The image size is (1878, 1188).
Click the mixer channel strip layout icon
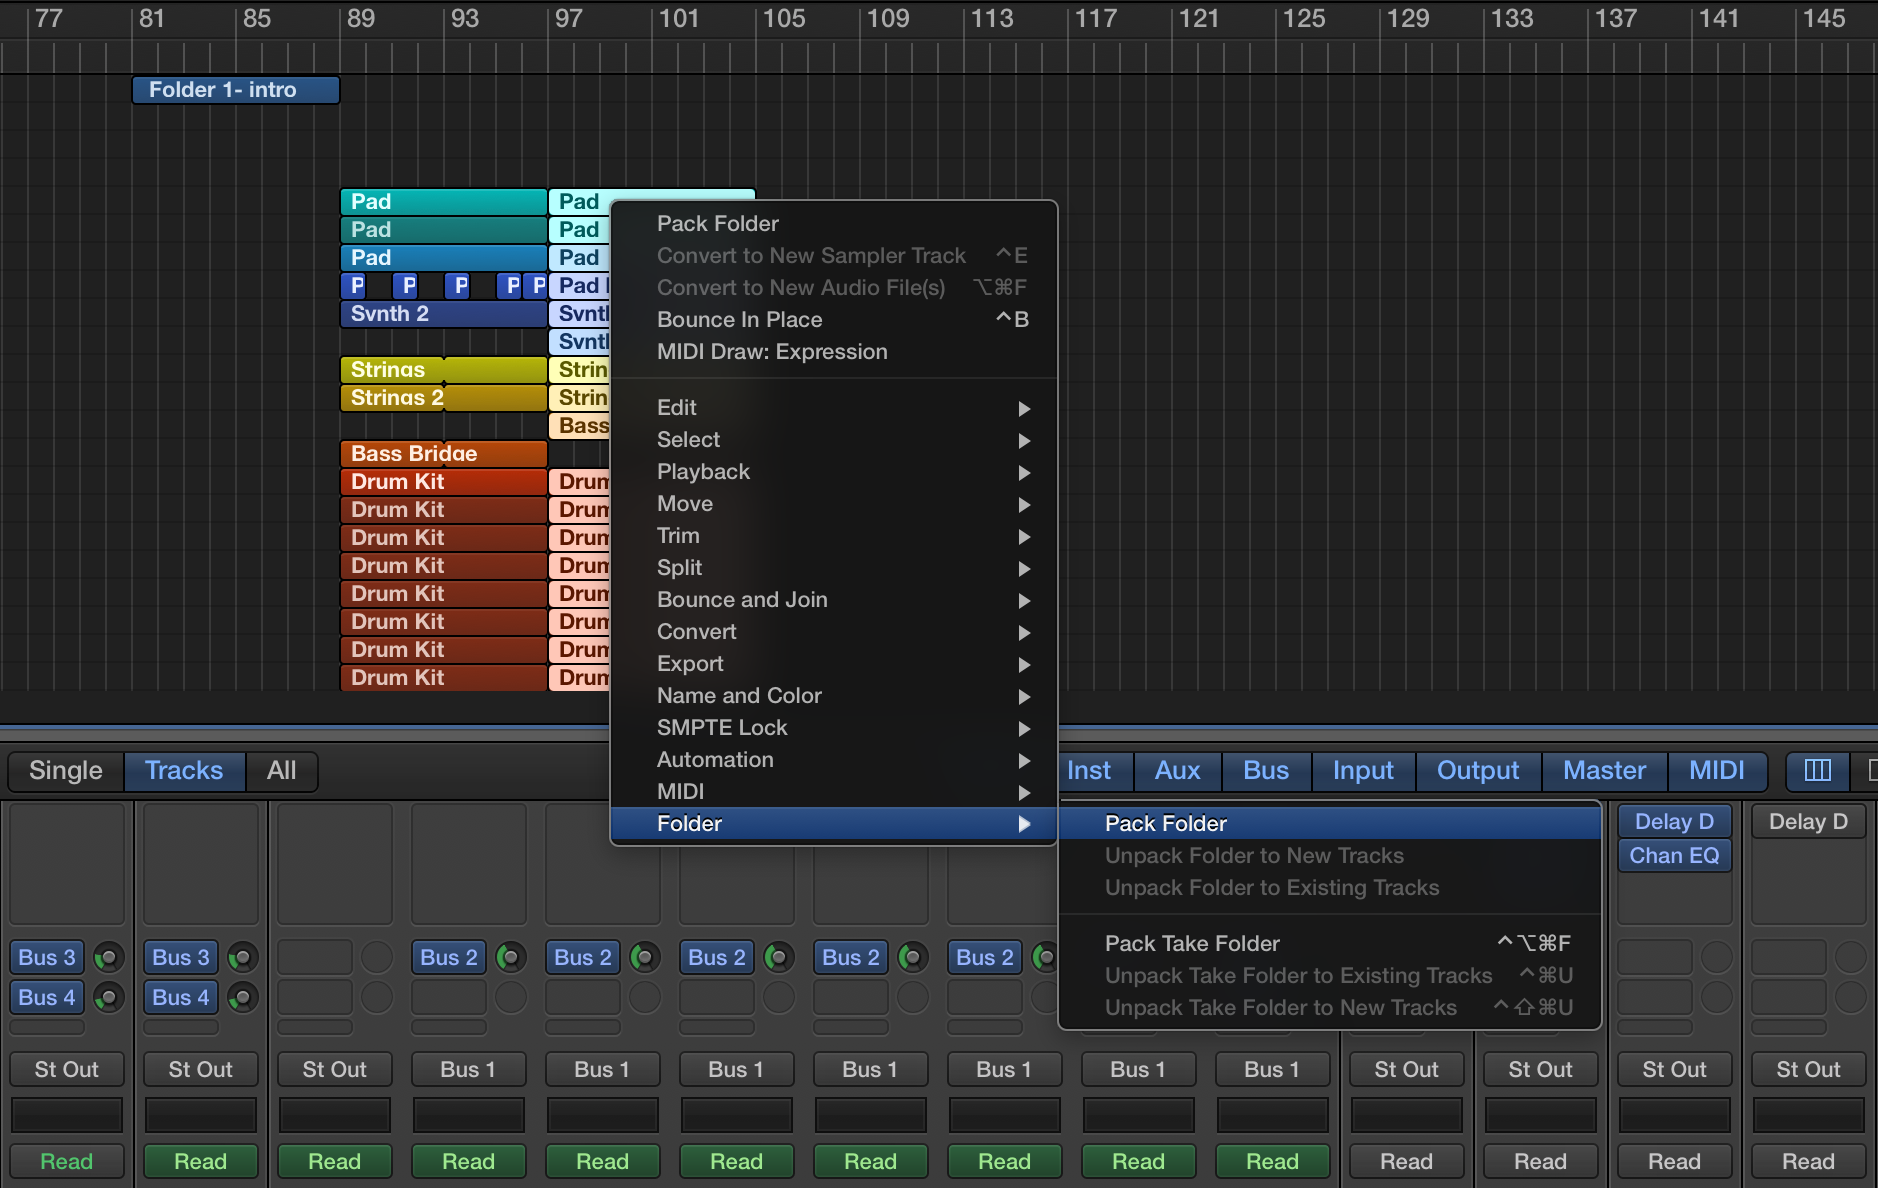[1817, 771]
